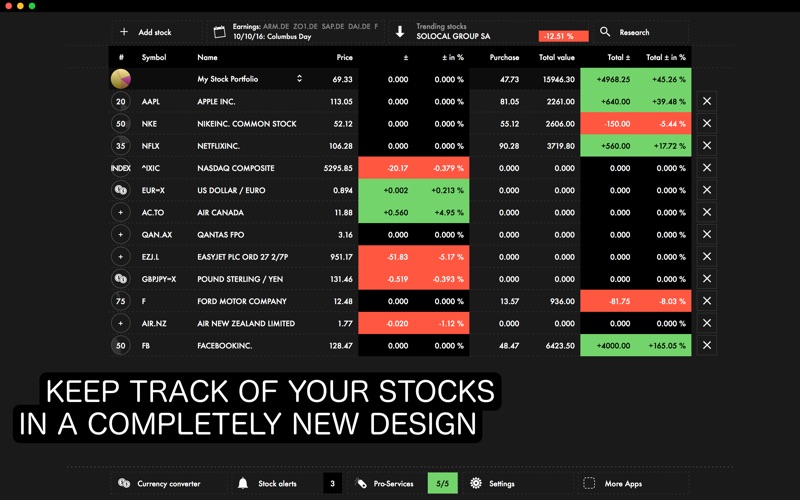Remove the NFLX row with X
800x500 pixels.
point(707,146)
